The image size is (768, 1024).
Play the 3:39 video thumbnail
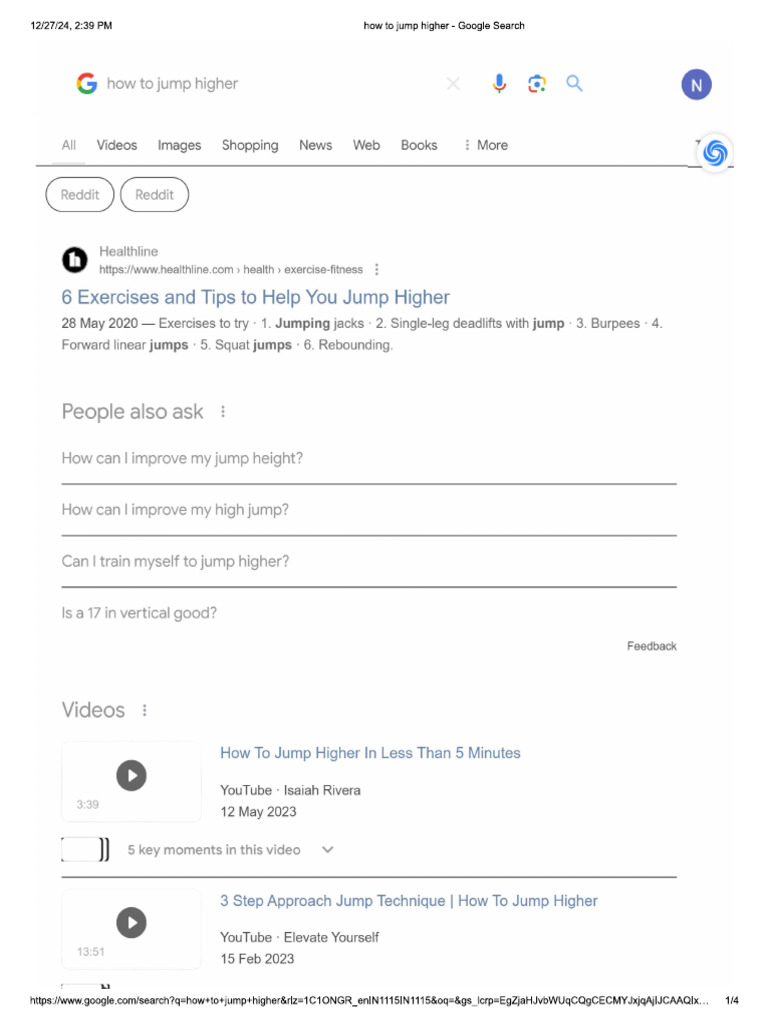click(x=131, y=775)
